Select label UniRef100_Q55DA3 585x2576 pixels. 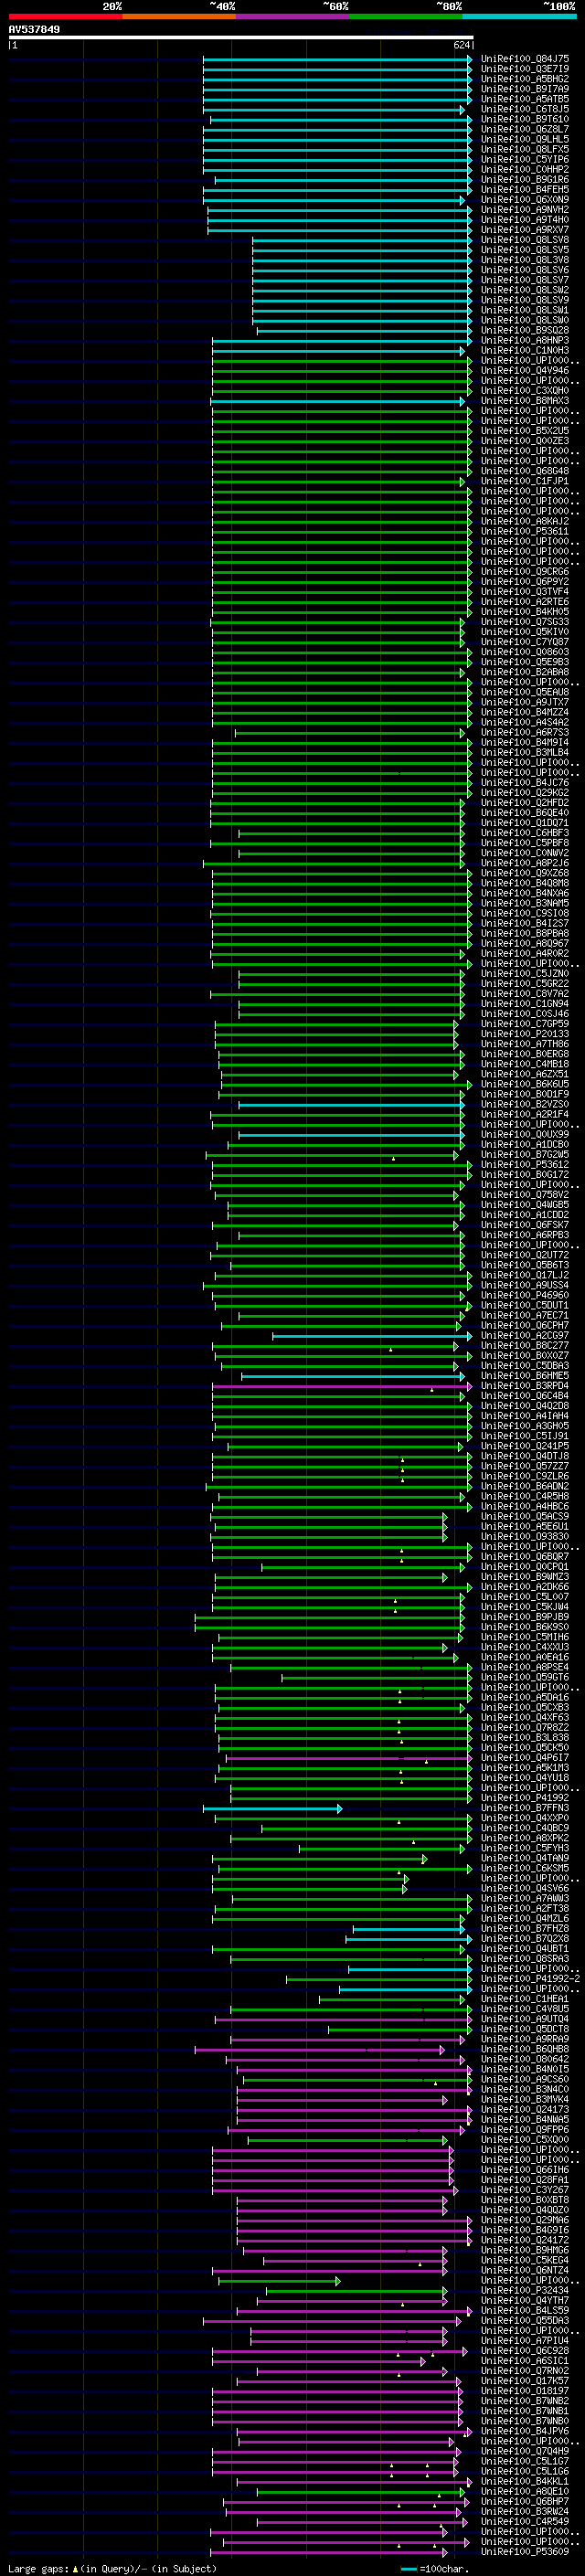[525, 2320]
